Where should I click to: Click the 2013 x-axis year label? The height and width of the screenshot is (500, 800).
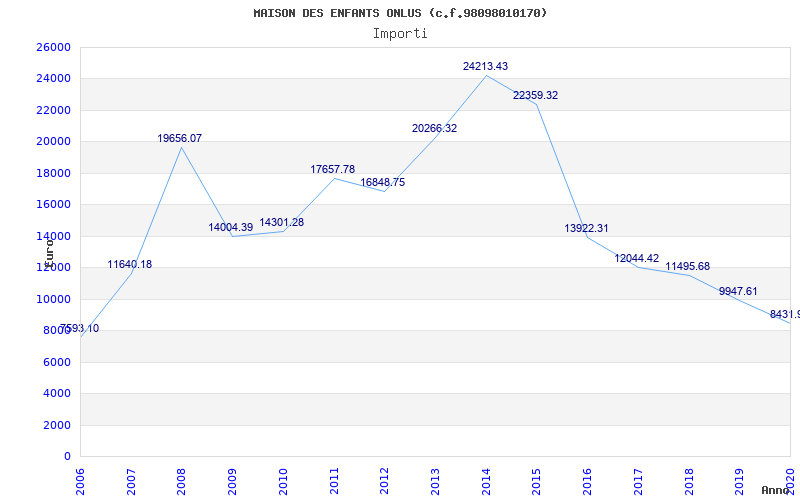[x=435, y=481]
